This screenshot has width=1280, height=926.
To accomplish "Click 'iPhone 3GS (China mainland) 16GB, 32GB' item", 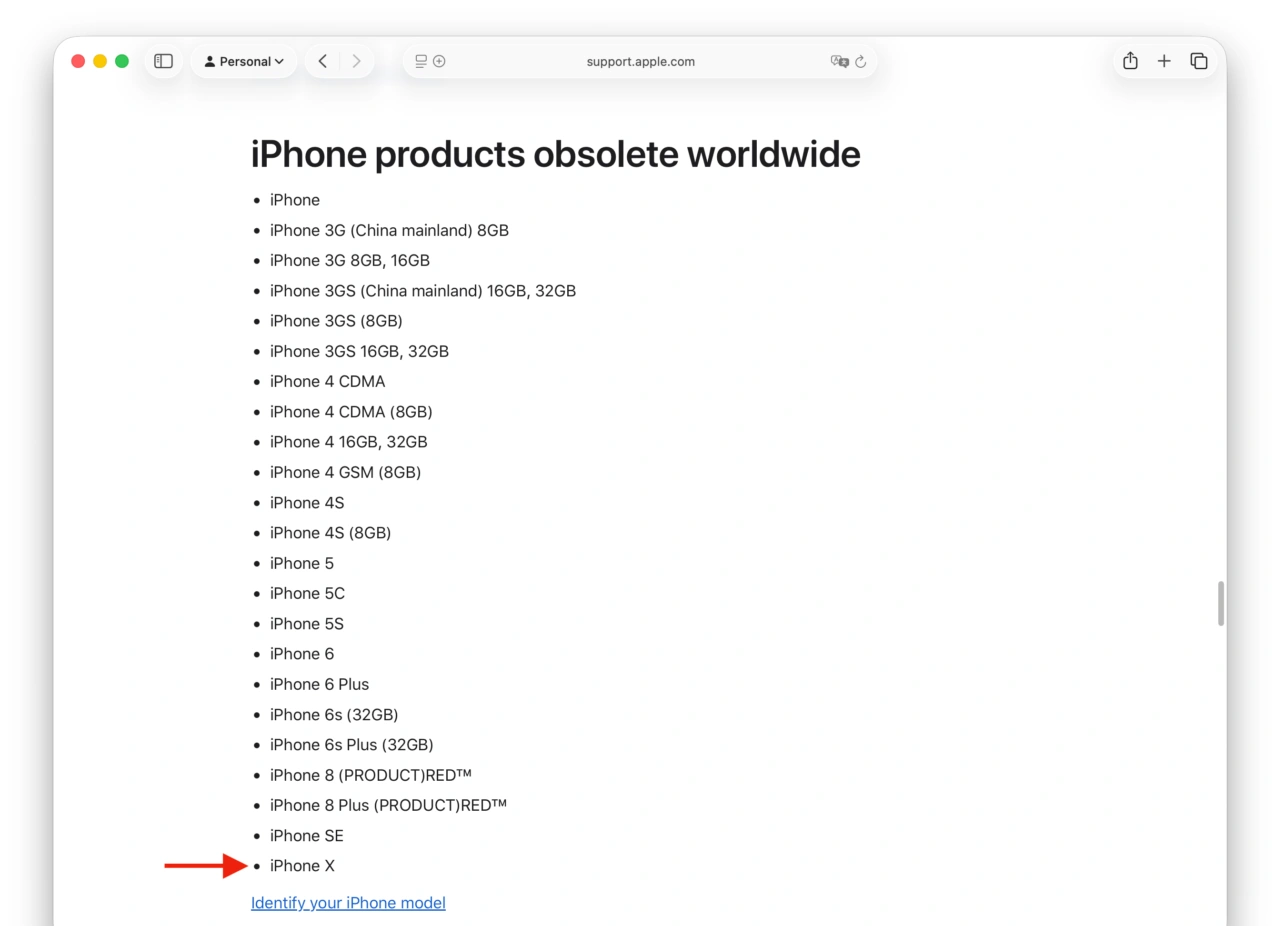I will [423, 291].
